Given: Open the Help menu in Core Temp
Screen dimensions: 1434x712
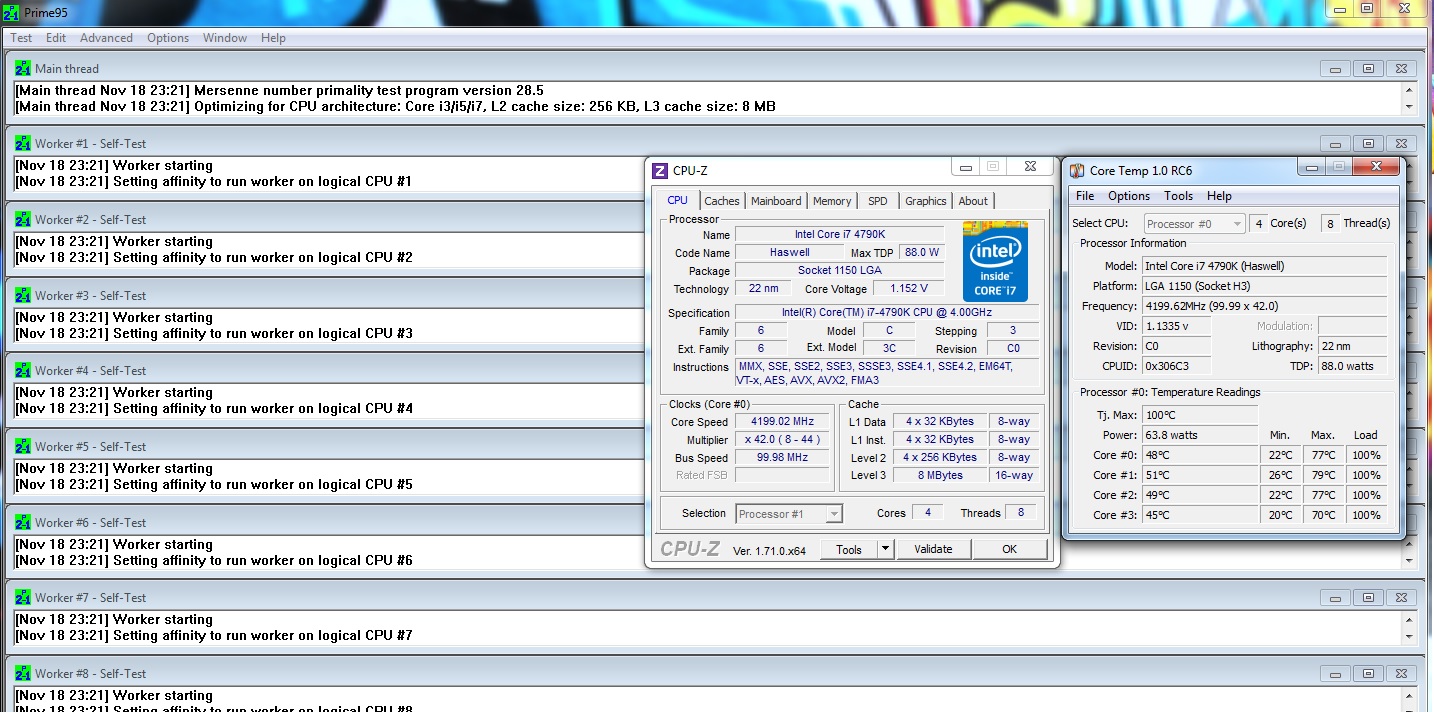Looking at the screenshot, I should [x=1219, y=196].
